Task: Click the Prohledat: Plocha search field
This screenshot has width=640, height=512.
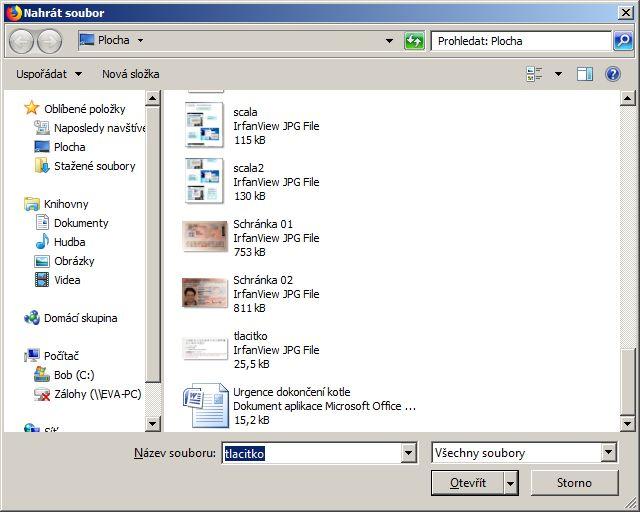Action: point(520,41)
